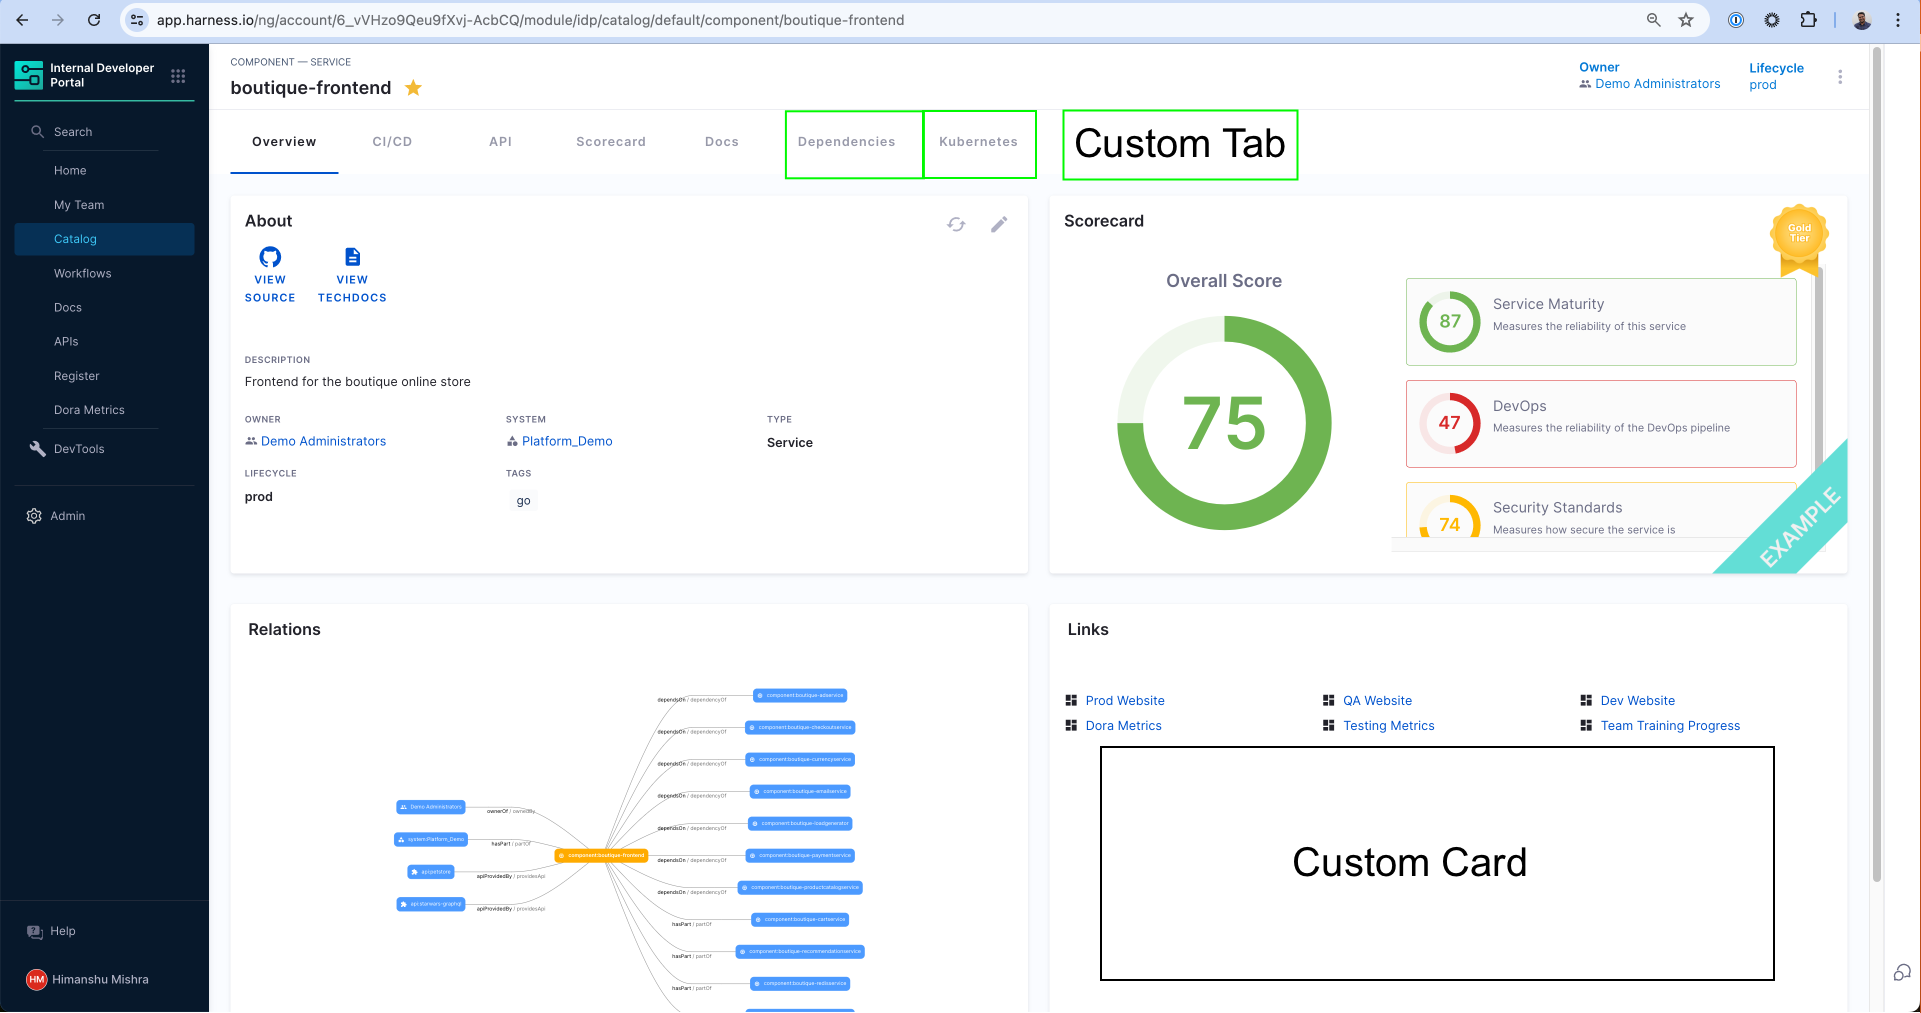1921x1013 pixels.
Task: Click the Service Maturity score card
Action: tap(1600, 322)
